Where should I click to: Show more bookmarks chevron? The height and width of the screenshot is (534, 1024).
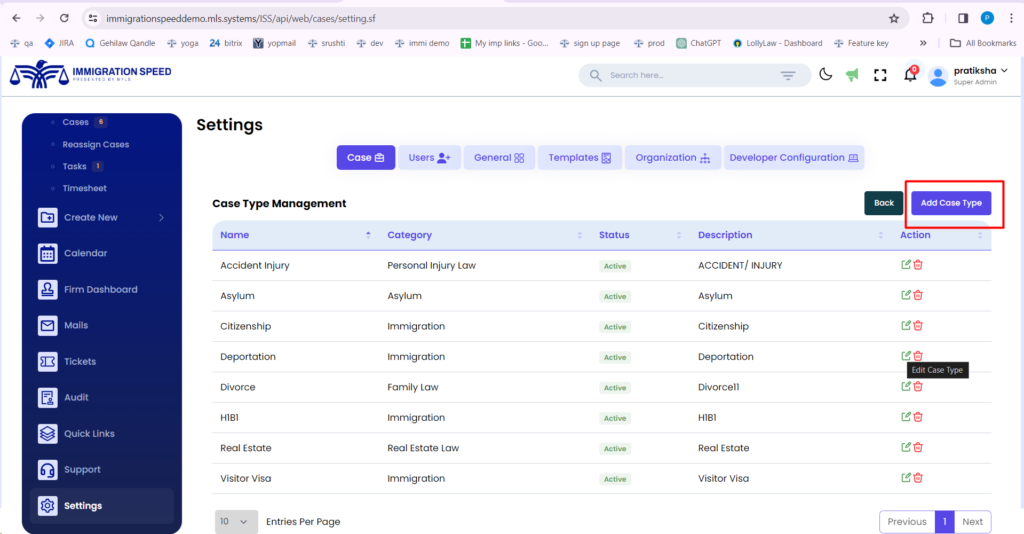[923, 43]
